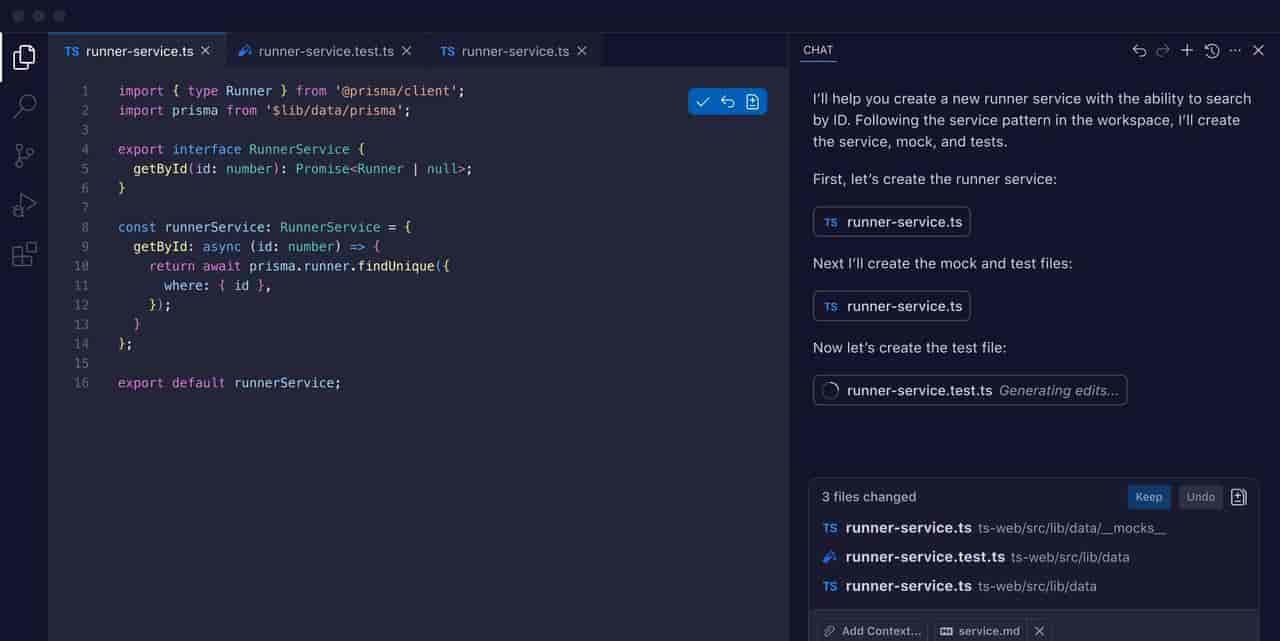Open the Explorer view in activity bar
This screenshot has width=1280, height=641.
pos(24,57)
